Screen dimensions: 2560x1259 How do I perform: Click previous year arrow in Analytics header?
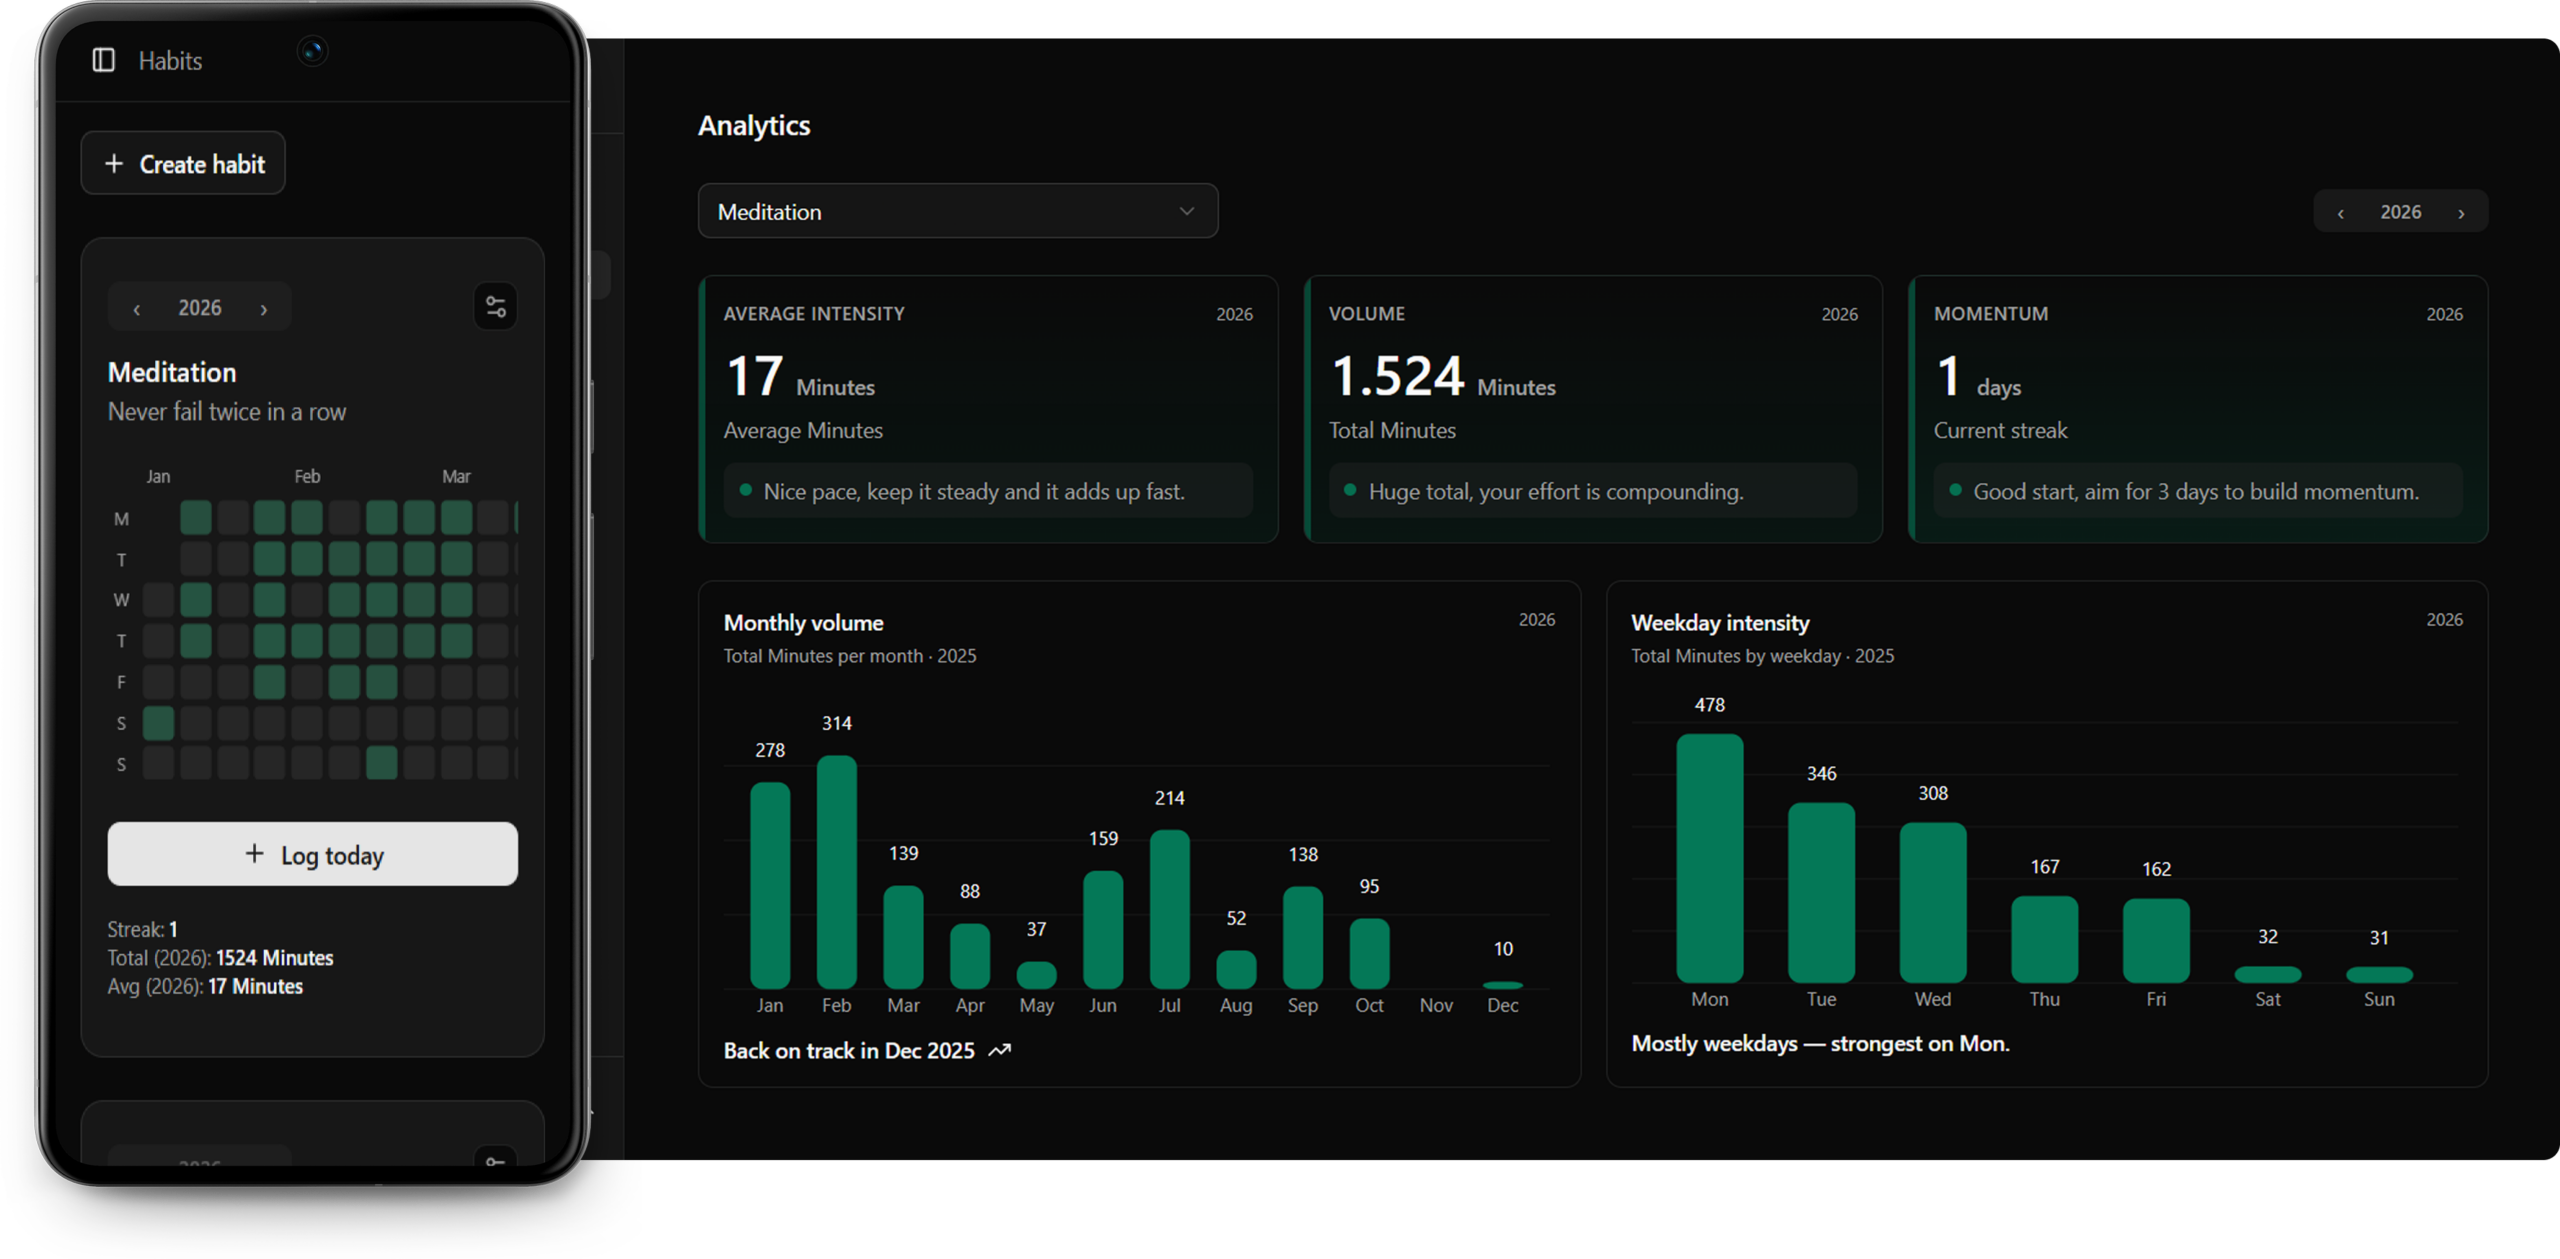coord(2340,213)
